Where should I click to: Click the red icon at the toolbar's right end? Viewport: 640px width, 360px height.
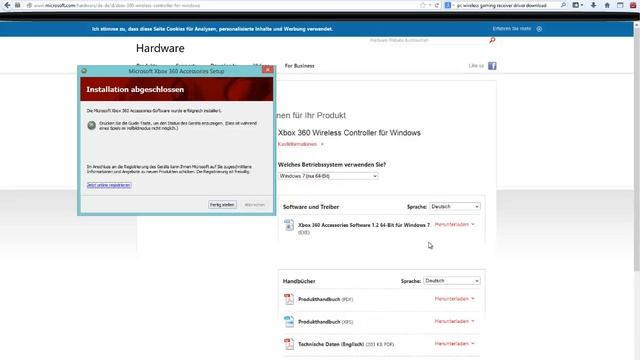point(633,5)
